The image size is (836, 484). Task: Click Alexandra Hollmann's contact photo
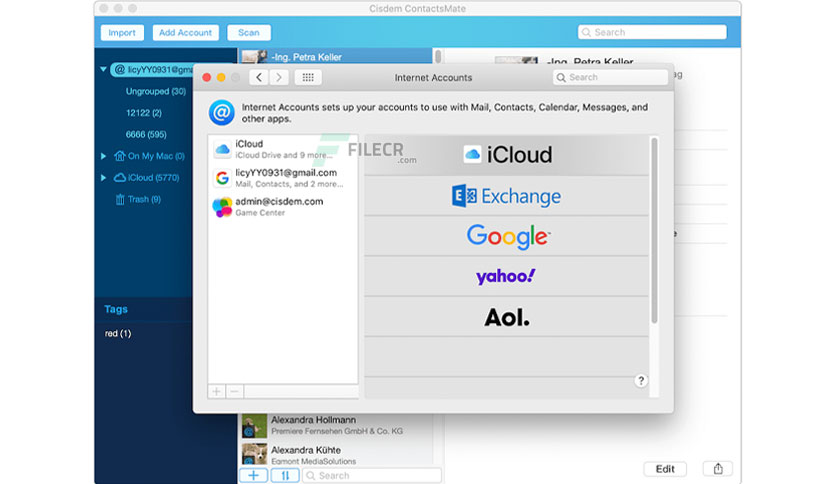pyautogui.click(x=254, y=426)
